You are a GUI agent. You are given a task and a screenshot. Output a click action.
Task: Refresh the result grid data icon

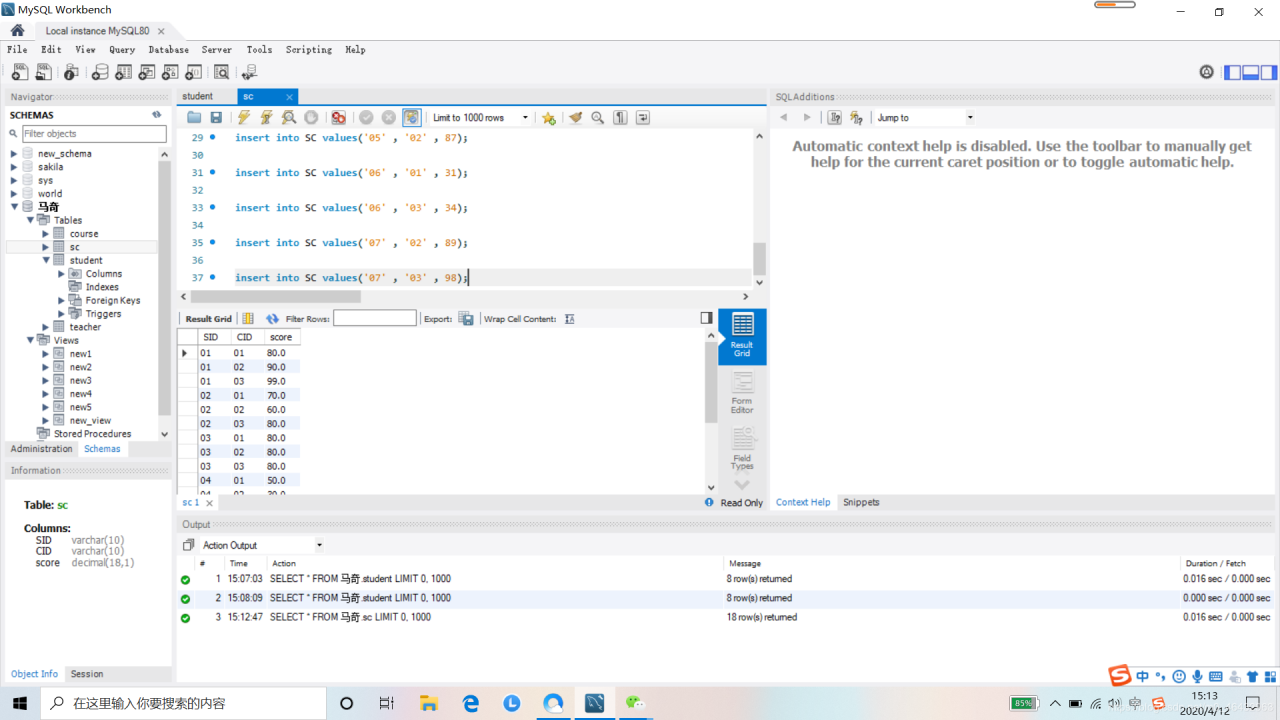tap(272, 319)
